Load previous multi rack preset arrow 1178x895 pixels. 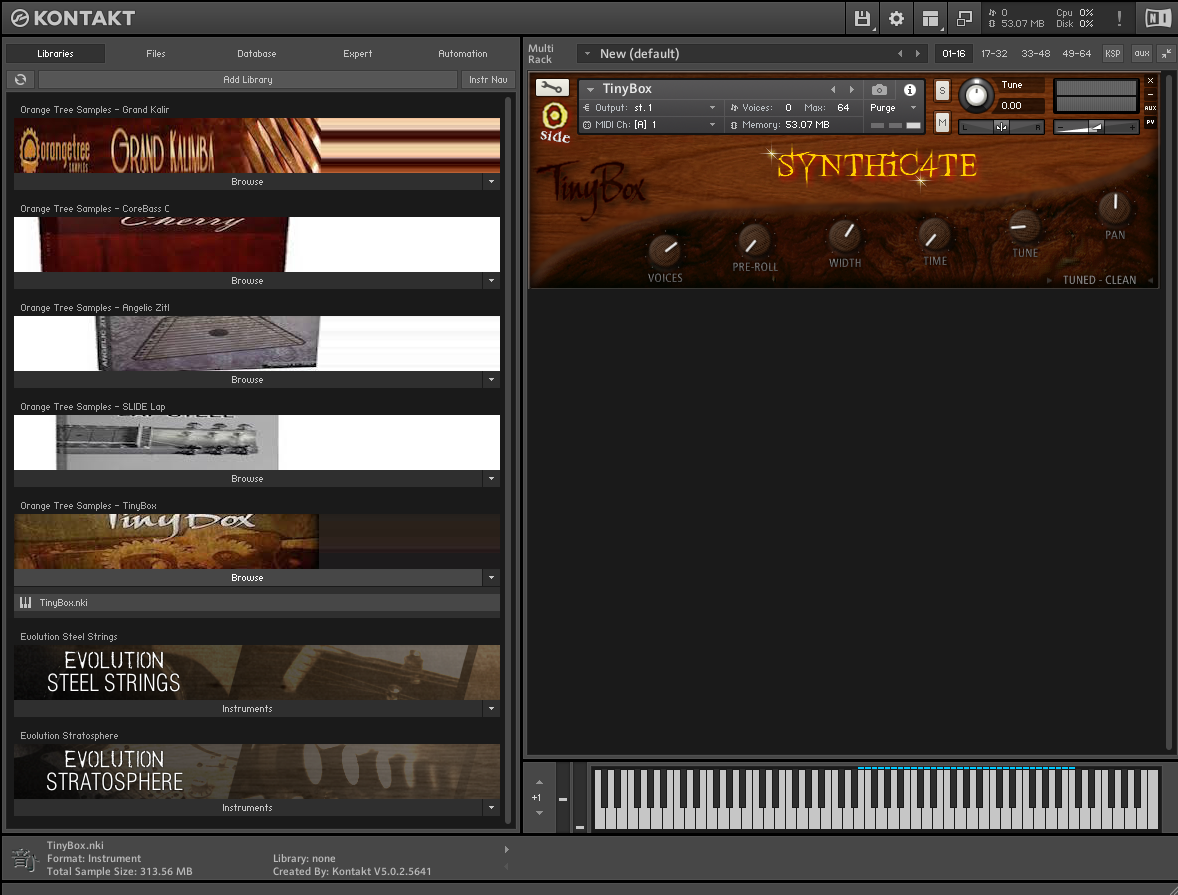pos(900,53)
